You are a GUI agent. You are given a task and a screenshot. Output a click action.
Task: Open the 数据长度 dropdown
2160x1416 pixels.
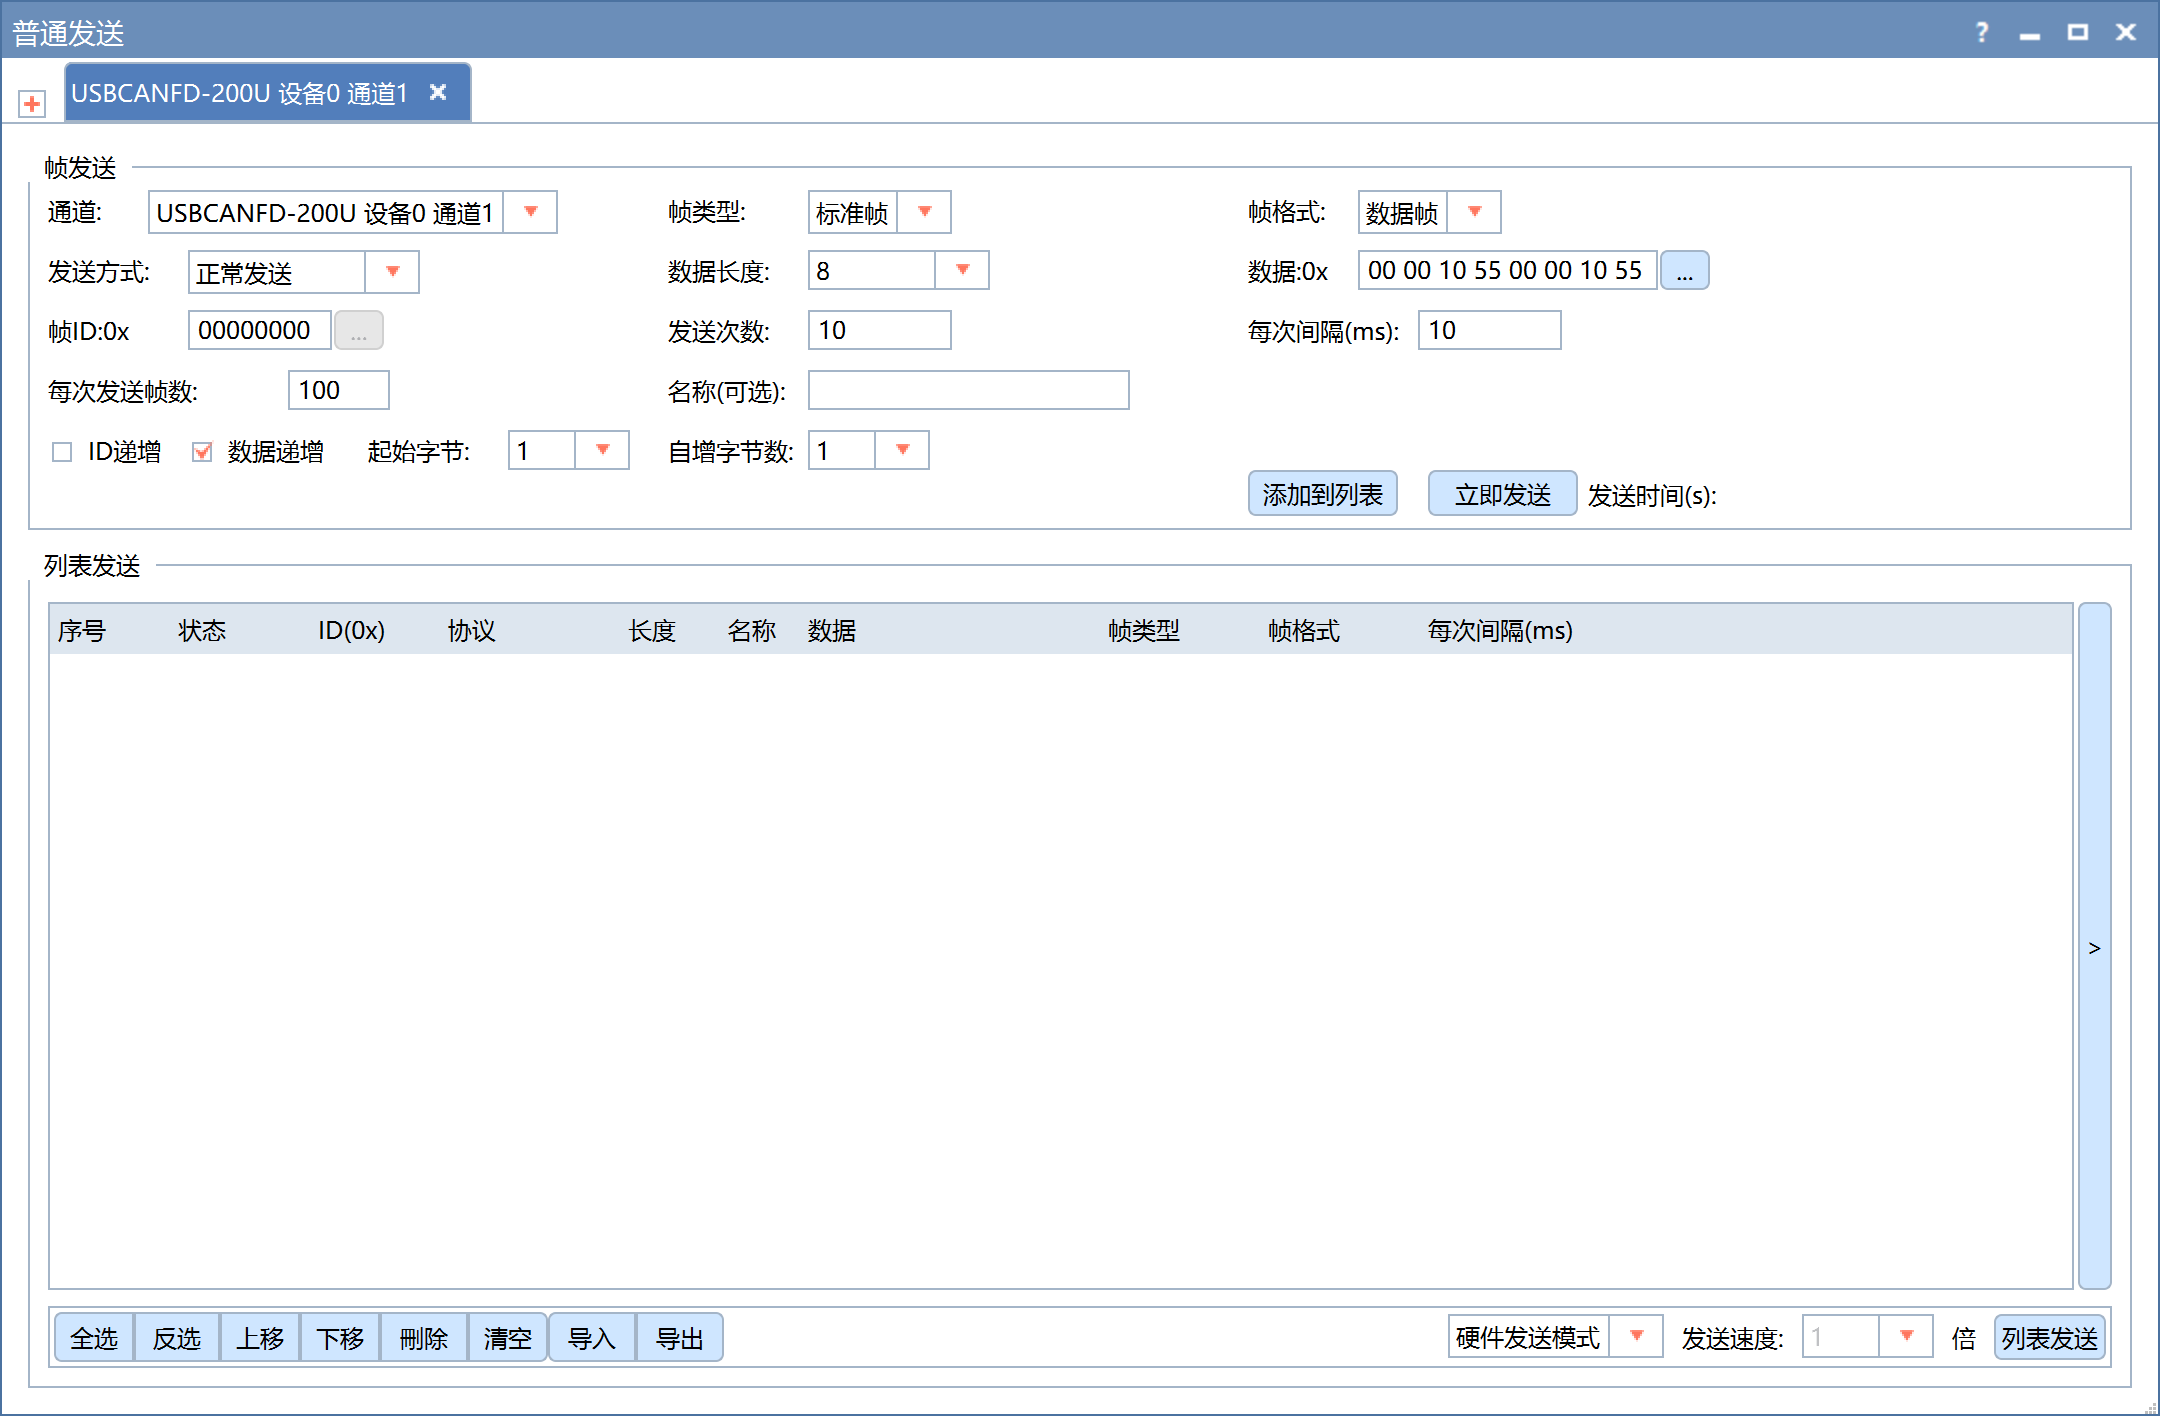(x=962, y=271)
